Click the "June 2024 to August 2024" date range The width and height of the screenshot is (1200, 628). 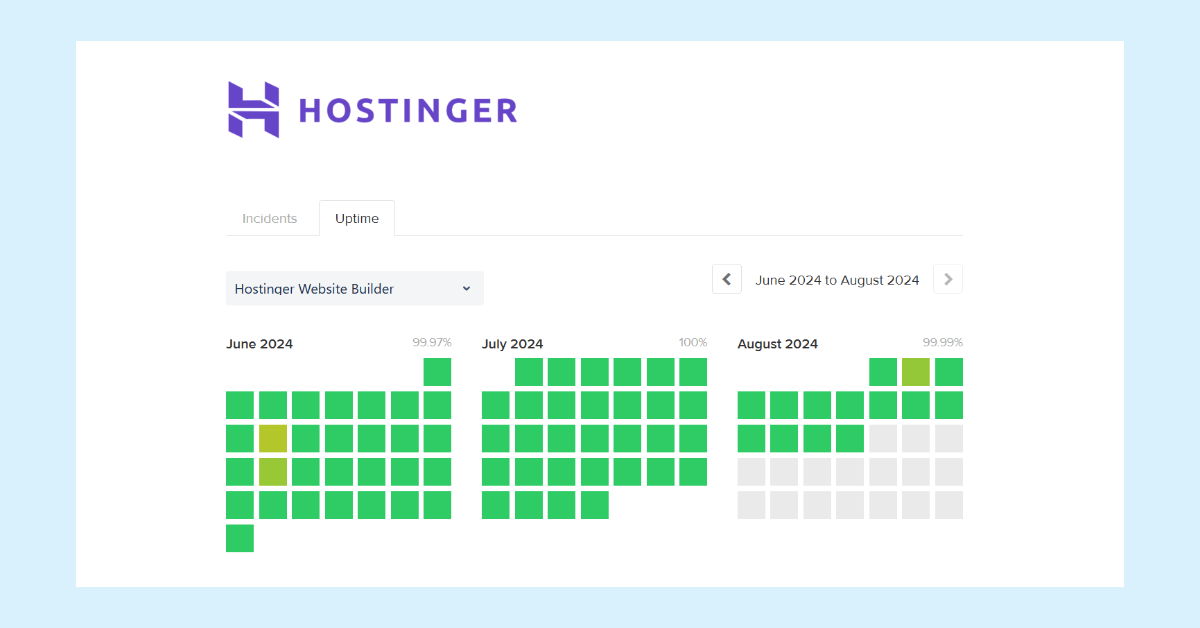click(x=837, y=280)
